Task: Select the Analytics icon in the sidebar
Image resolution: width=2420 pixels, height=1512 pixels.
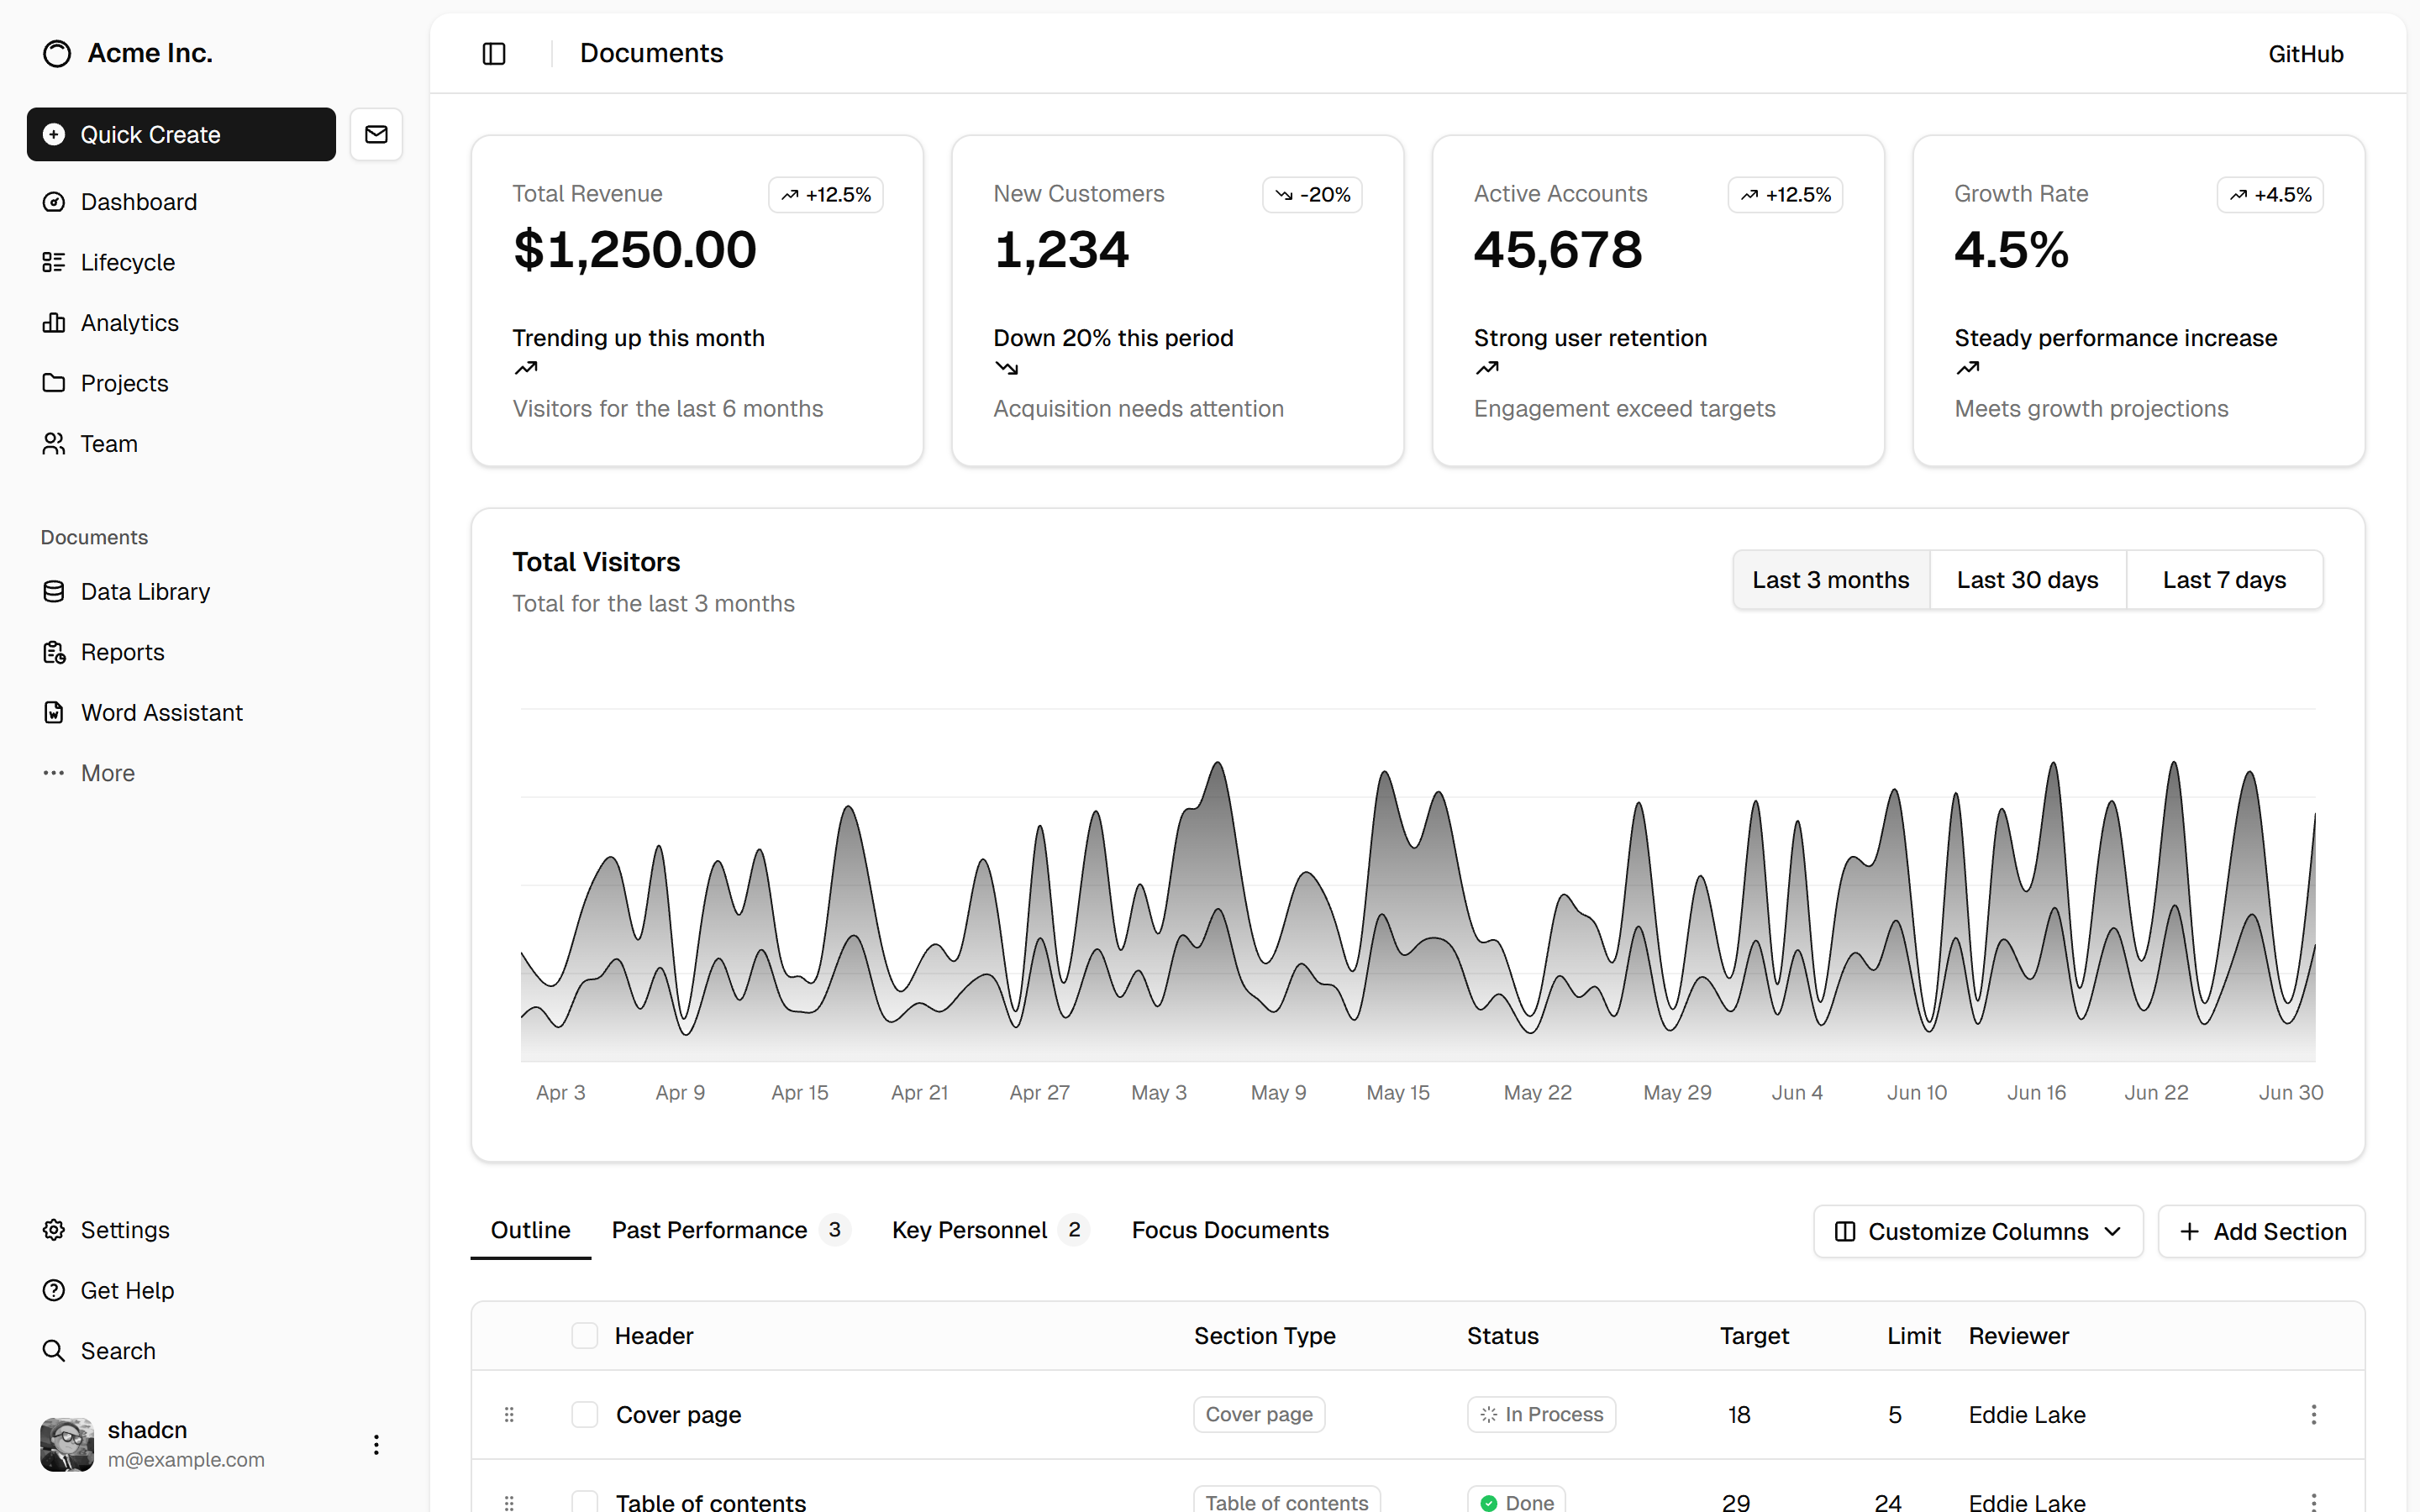Action: 54,322
